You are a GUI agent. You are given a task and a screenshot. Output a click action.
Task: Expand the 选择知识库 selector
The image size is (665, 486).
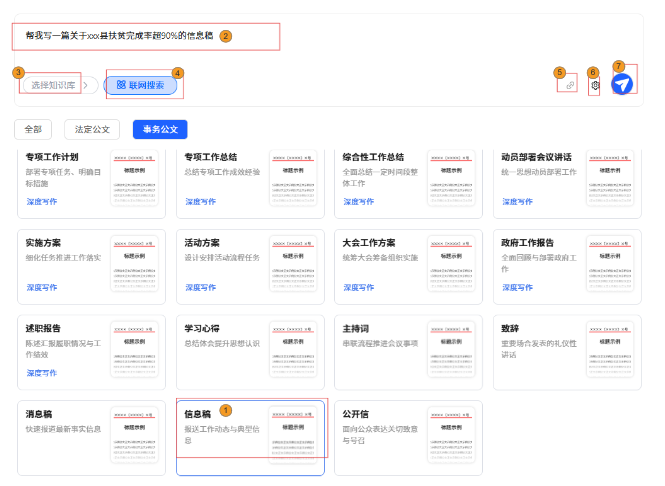click(52, 85)
